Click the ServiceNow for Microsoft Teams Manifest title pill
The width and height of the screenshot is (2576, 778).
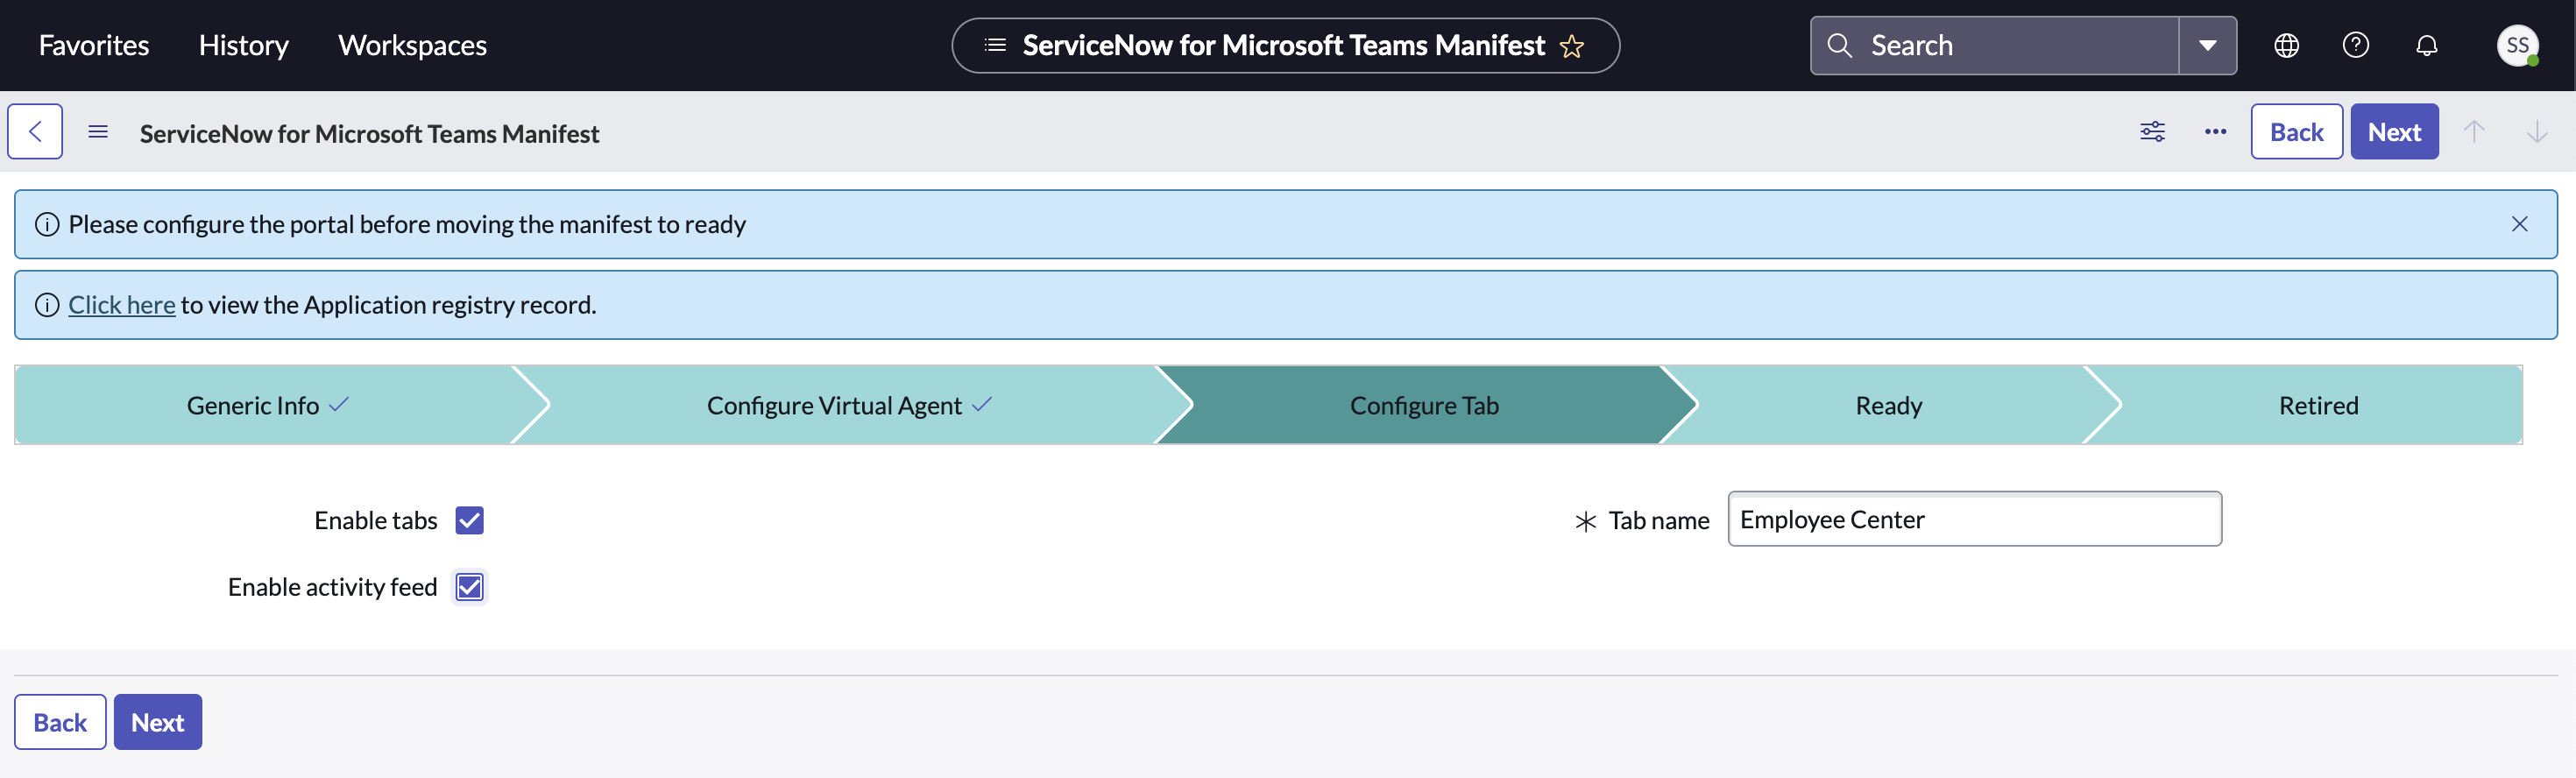pyautogui.click(x=1285, y=45)
